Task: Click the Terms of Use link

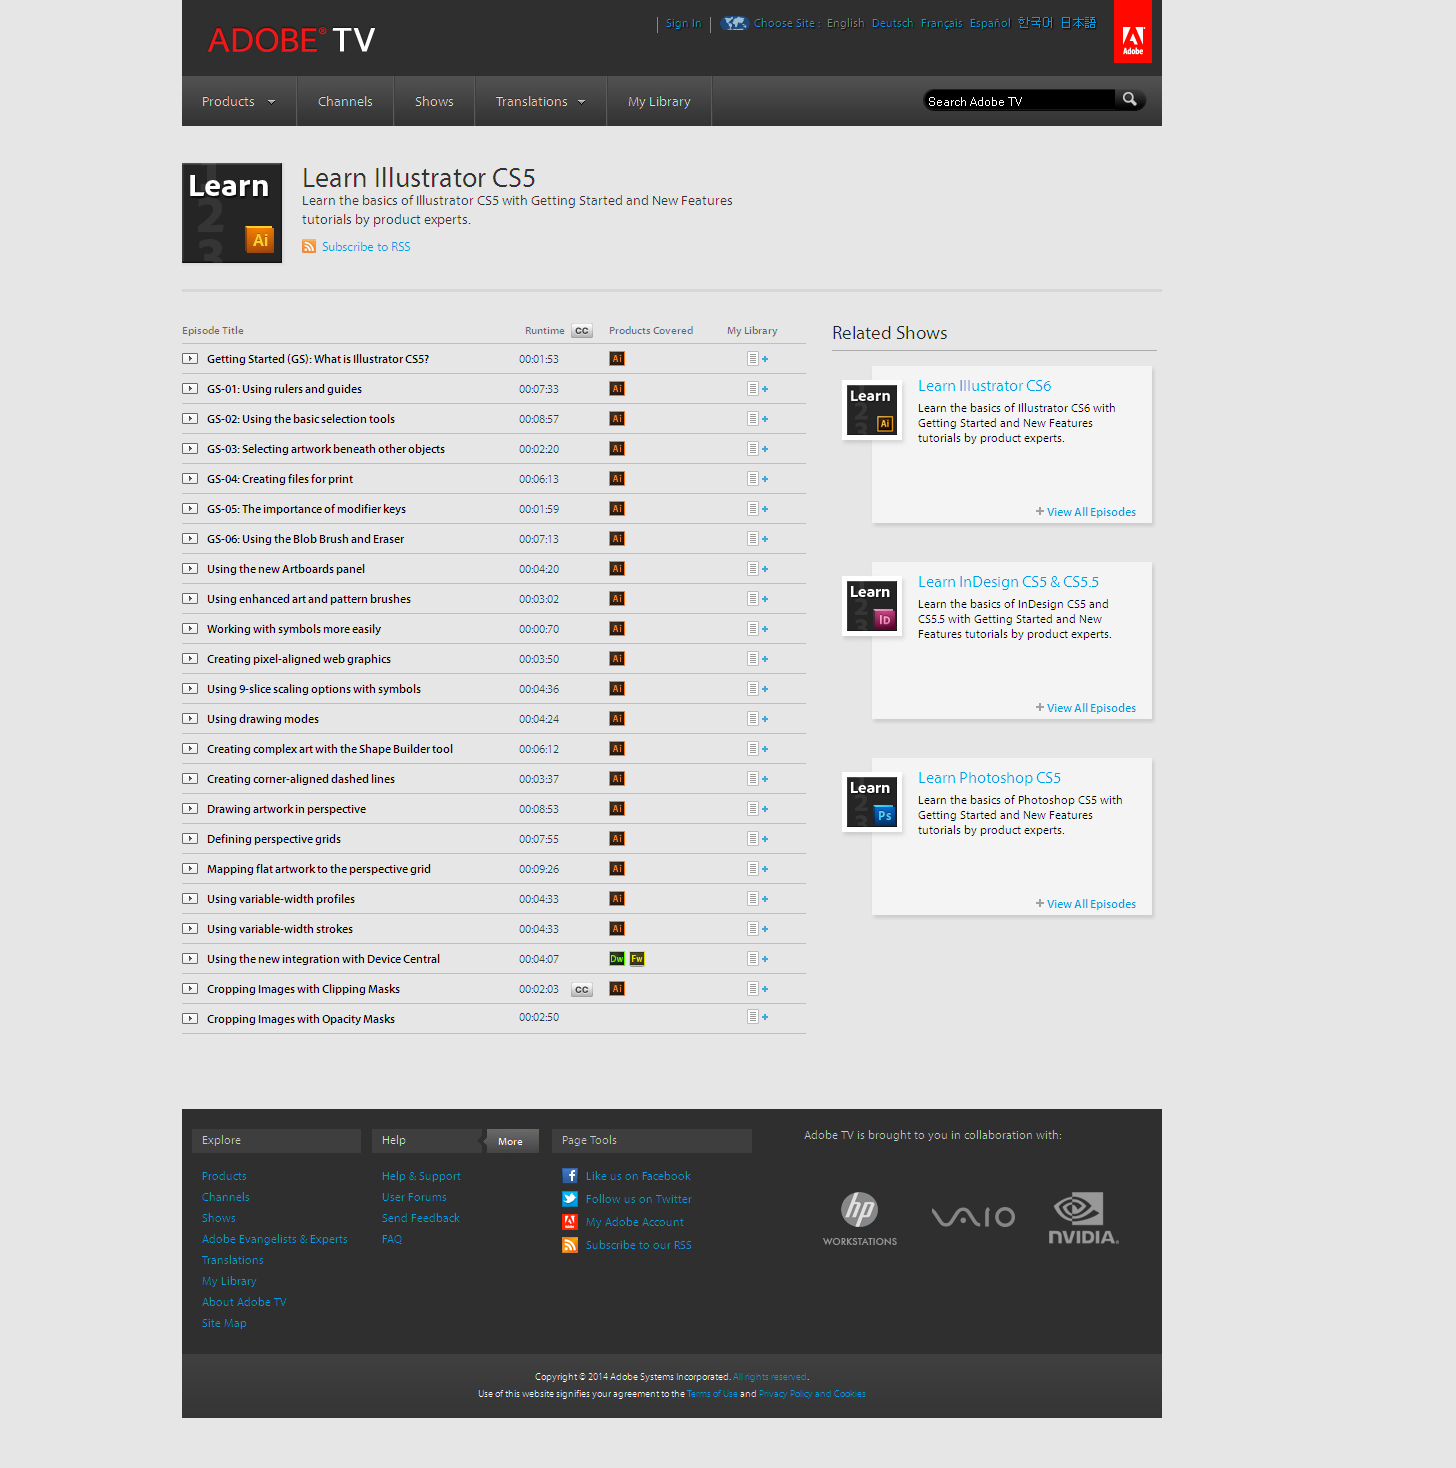Action: tap(712, 1394)
